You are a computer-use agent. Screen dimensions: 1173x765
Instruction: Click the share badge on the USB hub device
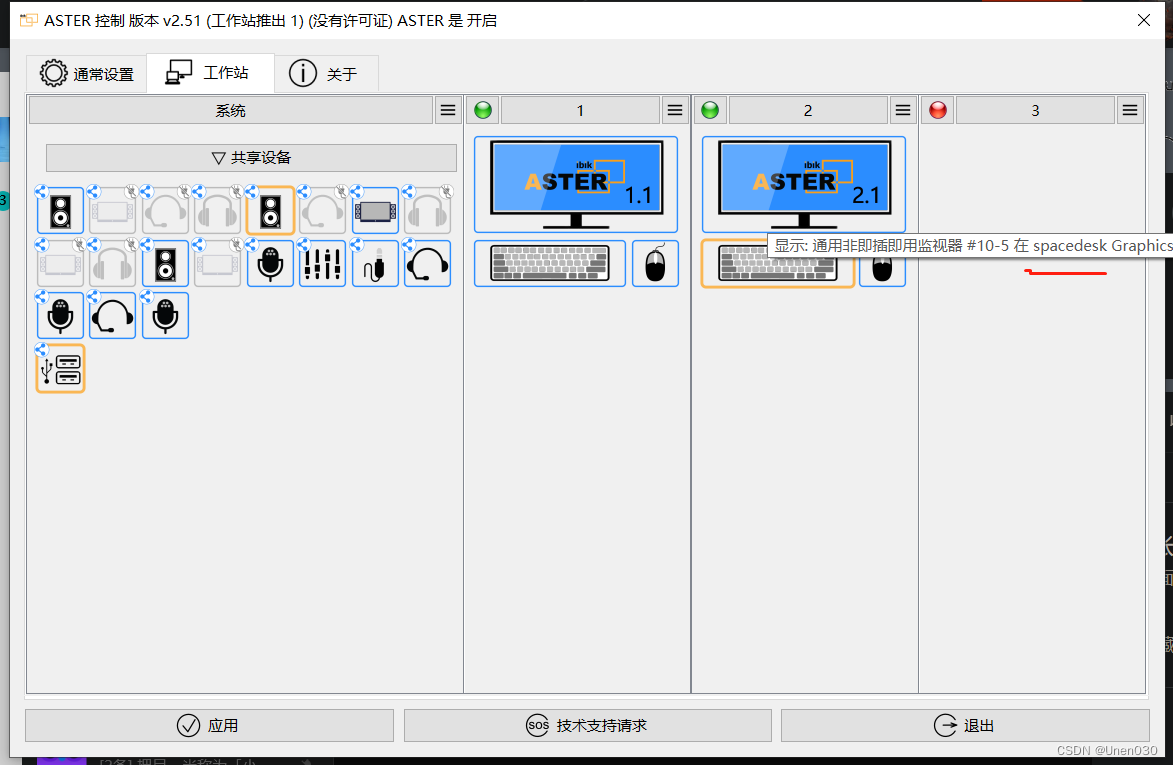click(42, 349)
